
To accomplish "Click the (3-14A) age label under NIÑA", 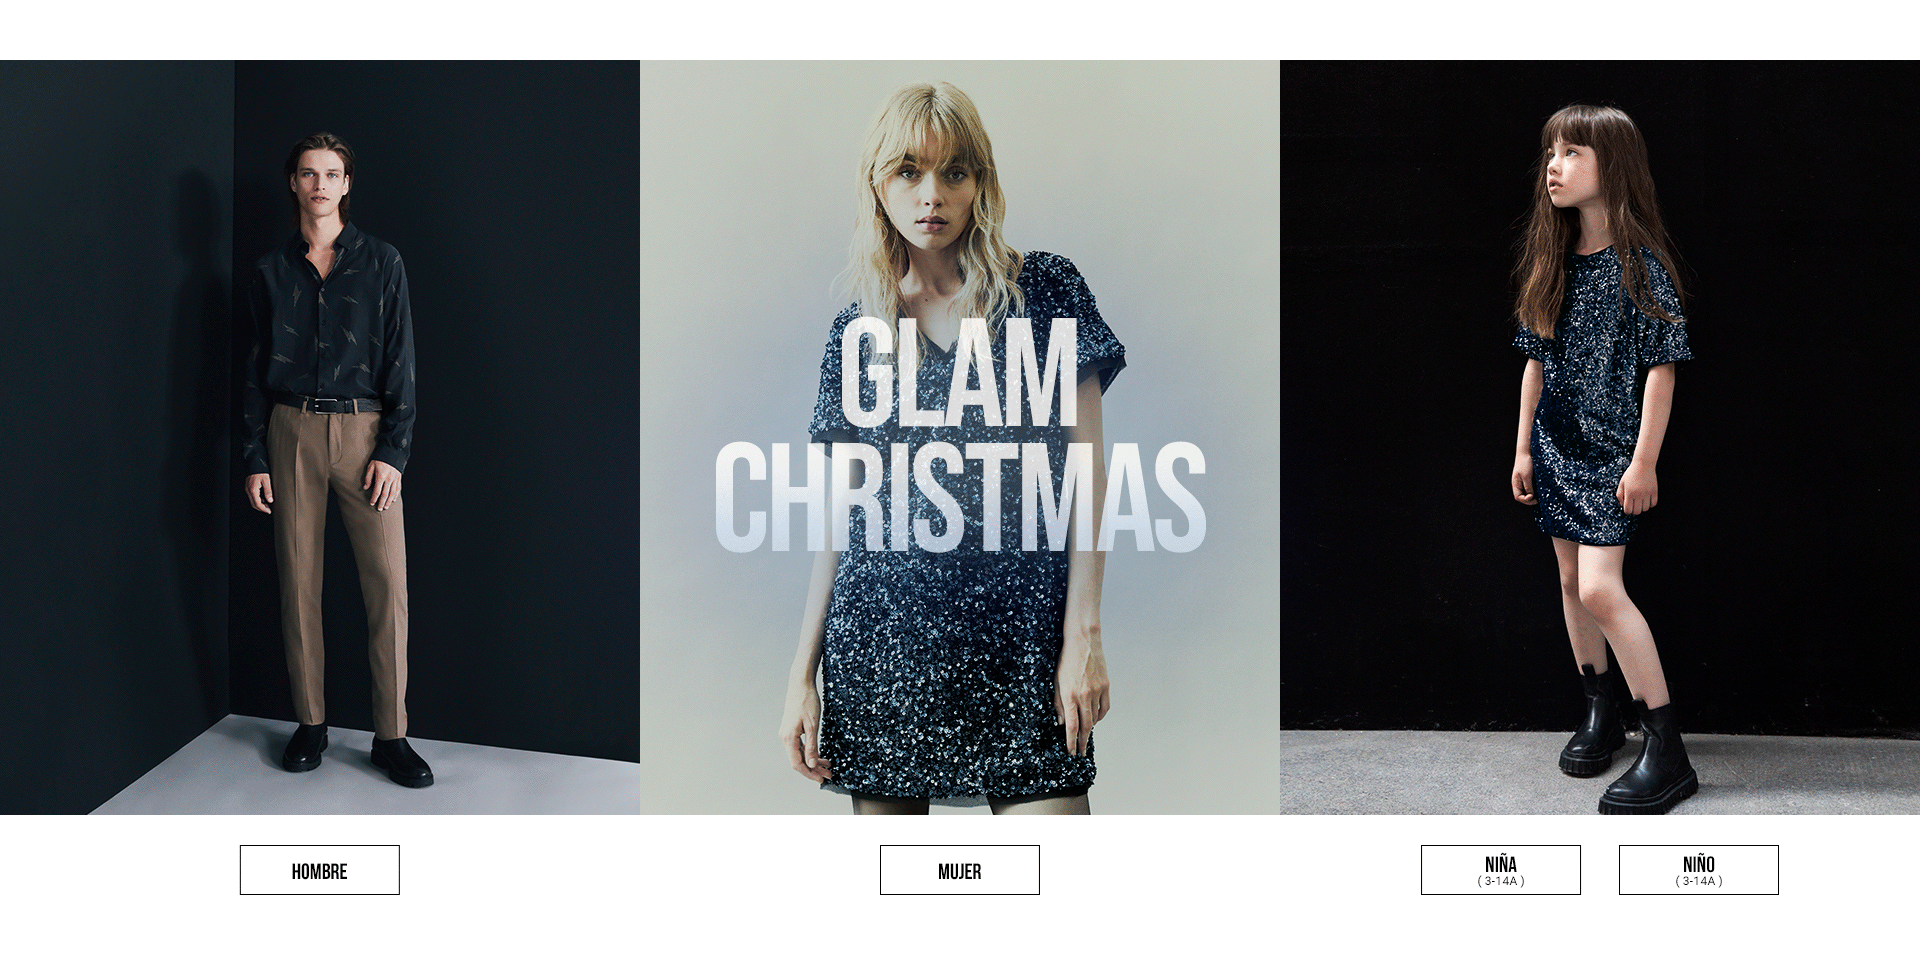I will coord(1500,881).
